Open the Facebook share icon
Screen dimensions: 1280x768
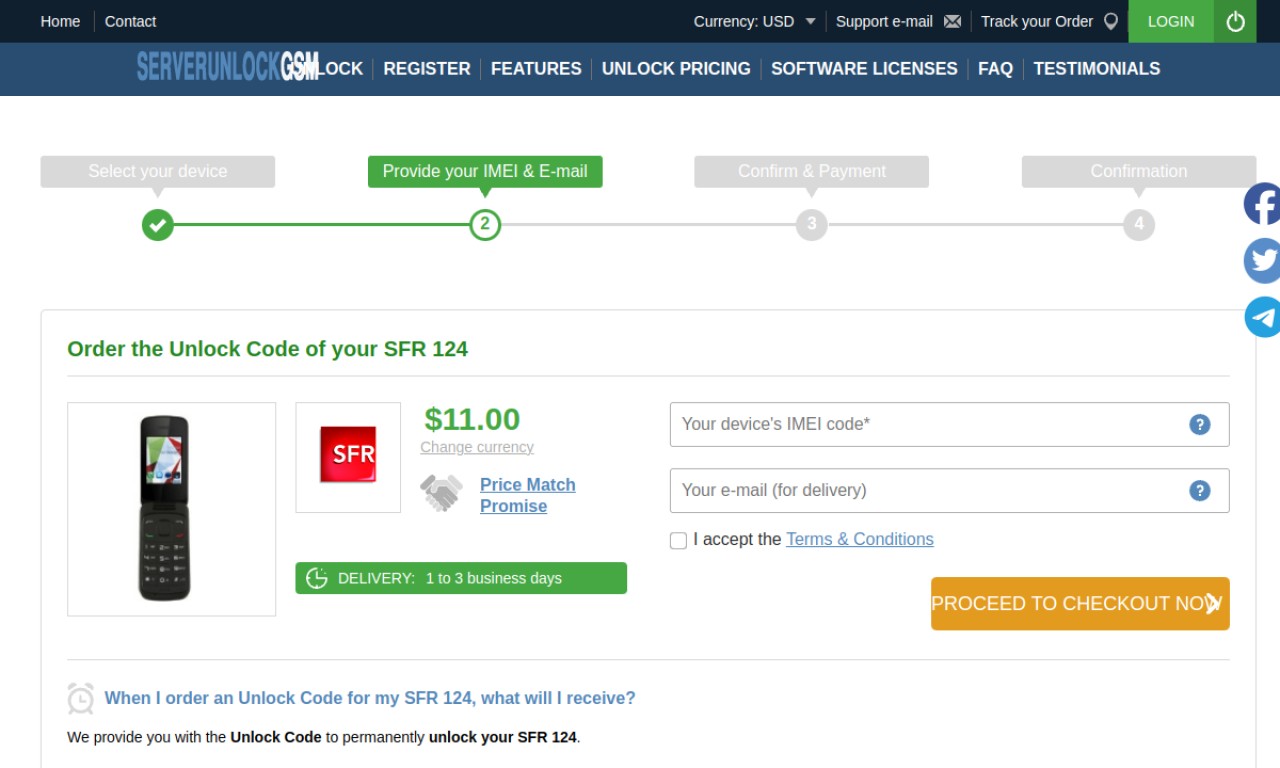pos(1262,204)
